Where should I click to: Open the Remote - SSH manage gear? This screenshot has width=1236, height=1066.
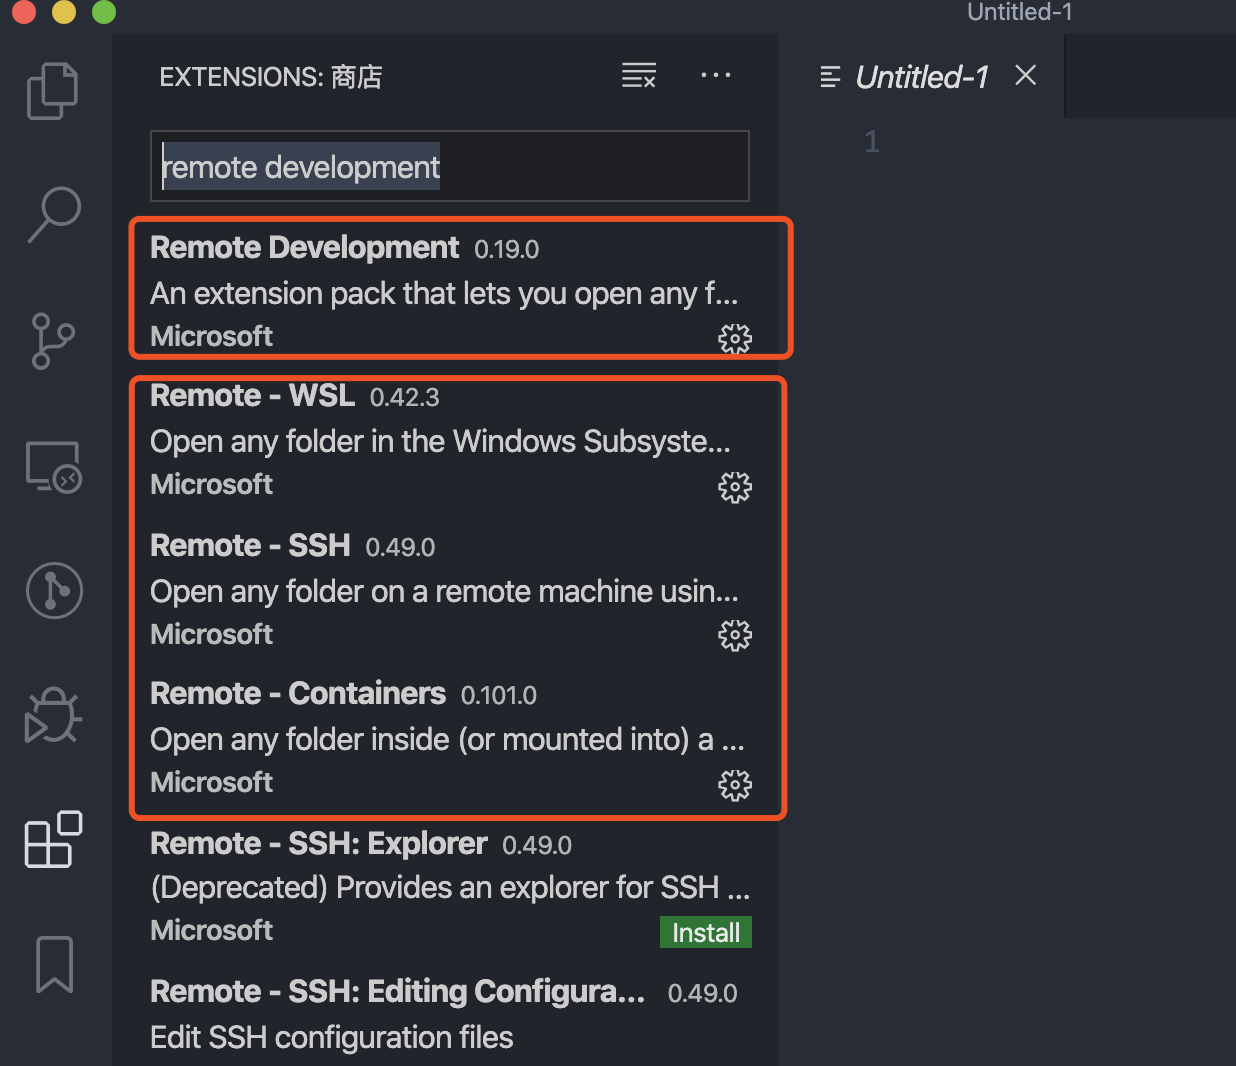click(735, 635)
